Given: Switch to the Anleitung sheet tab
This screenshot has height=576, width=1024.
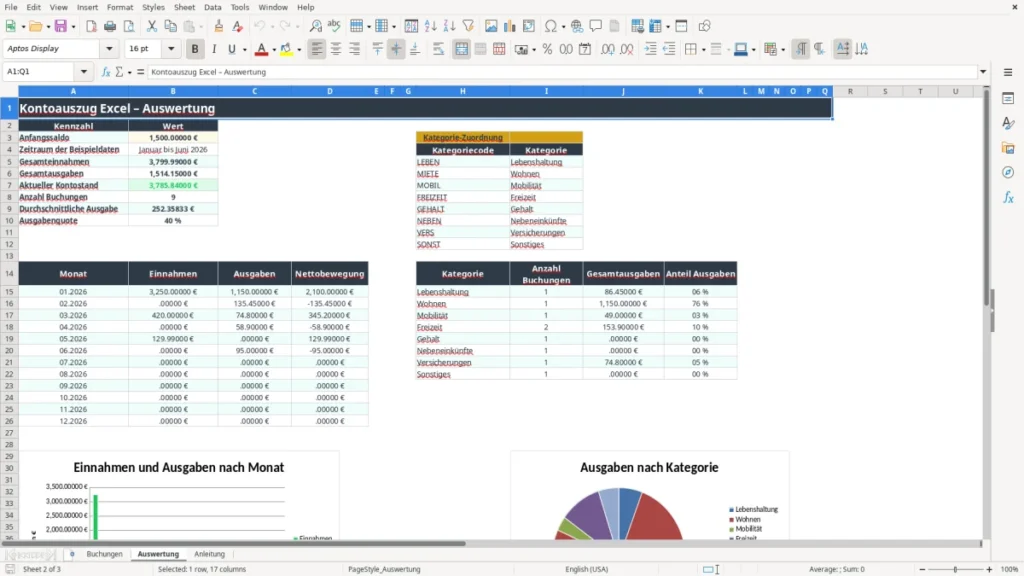Looking at the screenshot, I should click(x=209, y=554).
